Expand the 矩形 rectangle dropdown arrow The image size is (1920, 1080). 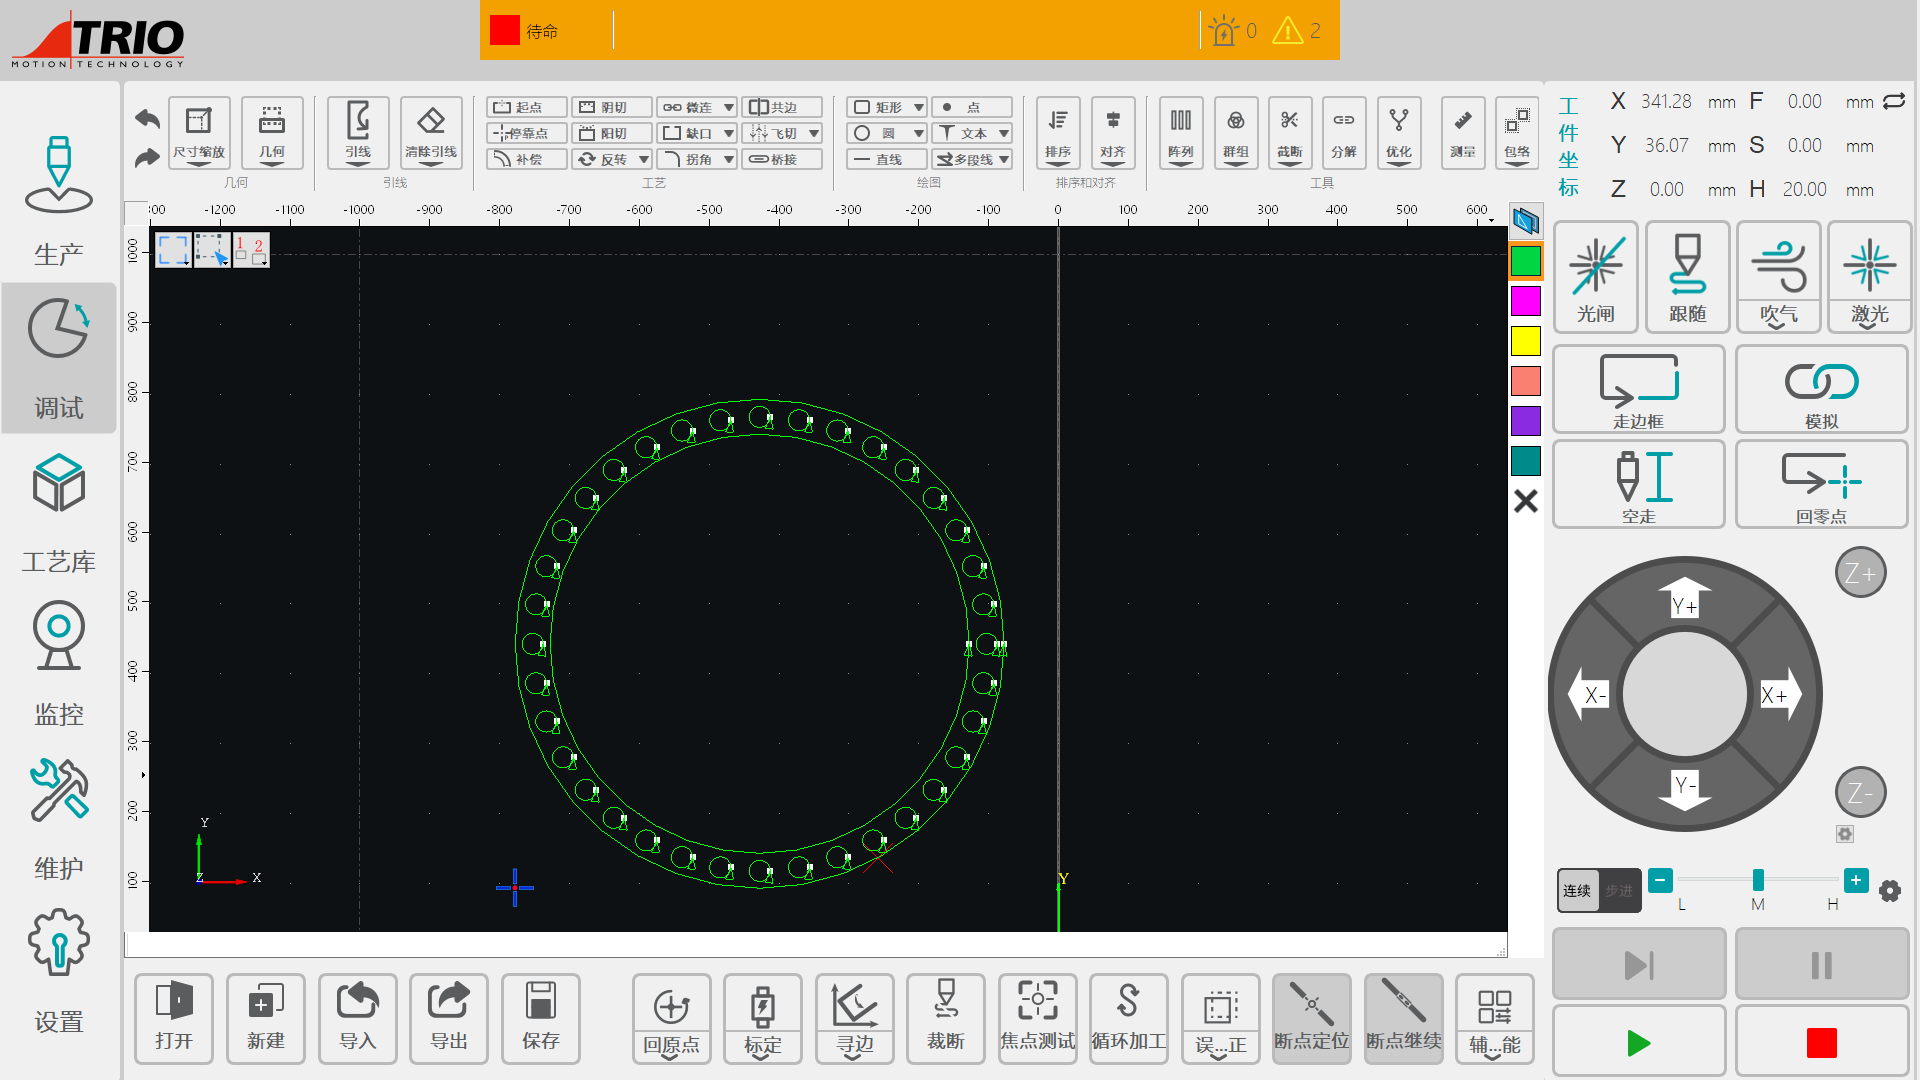[x=918, y=107]
